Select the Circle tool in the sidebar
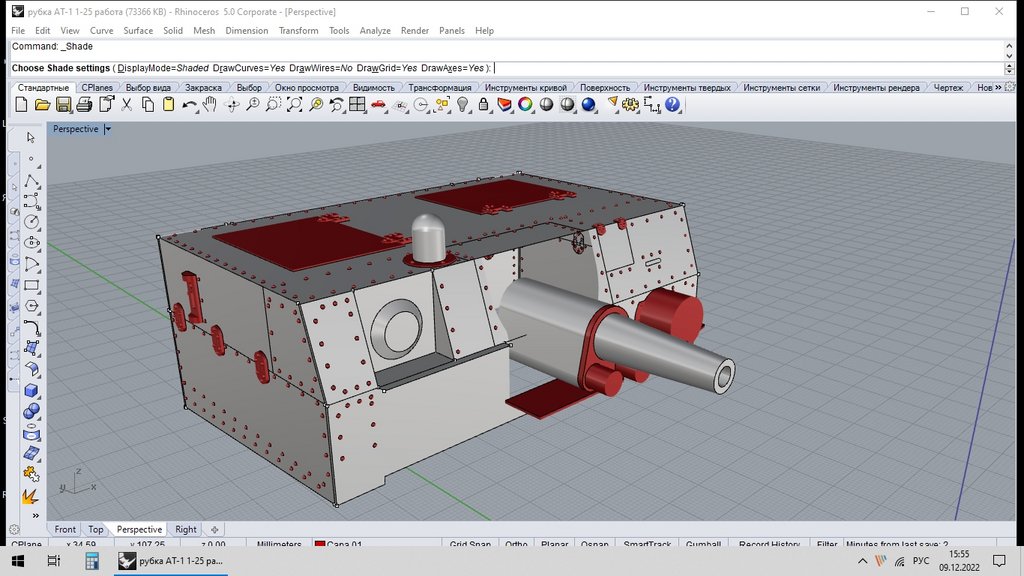The height and width of the screenshot is (576, 1024). point(31,222)
